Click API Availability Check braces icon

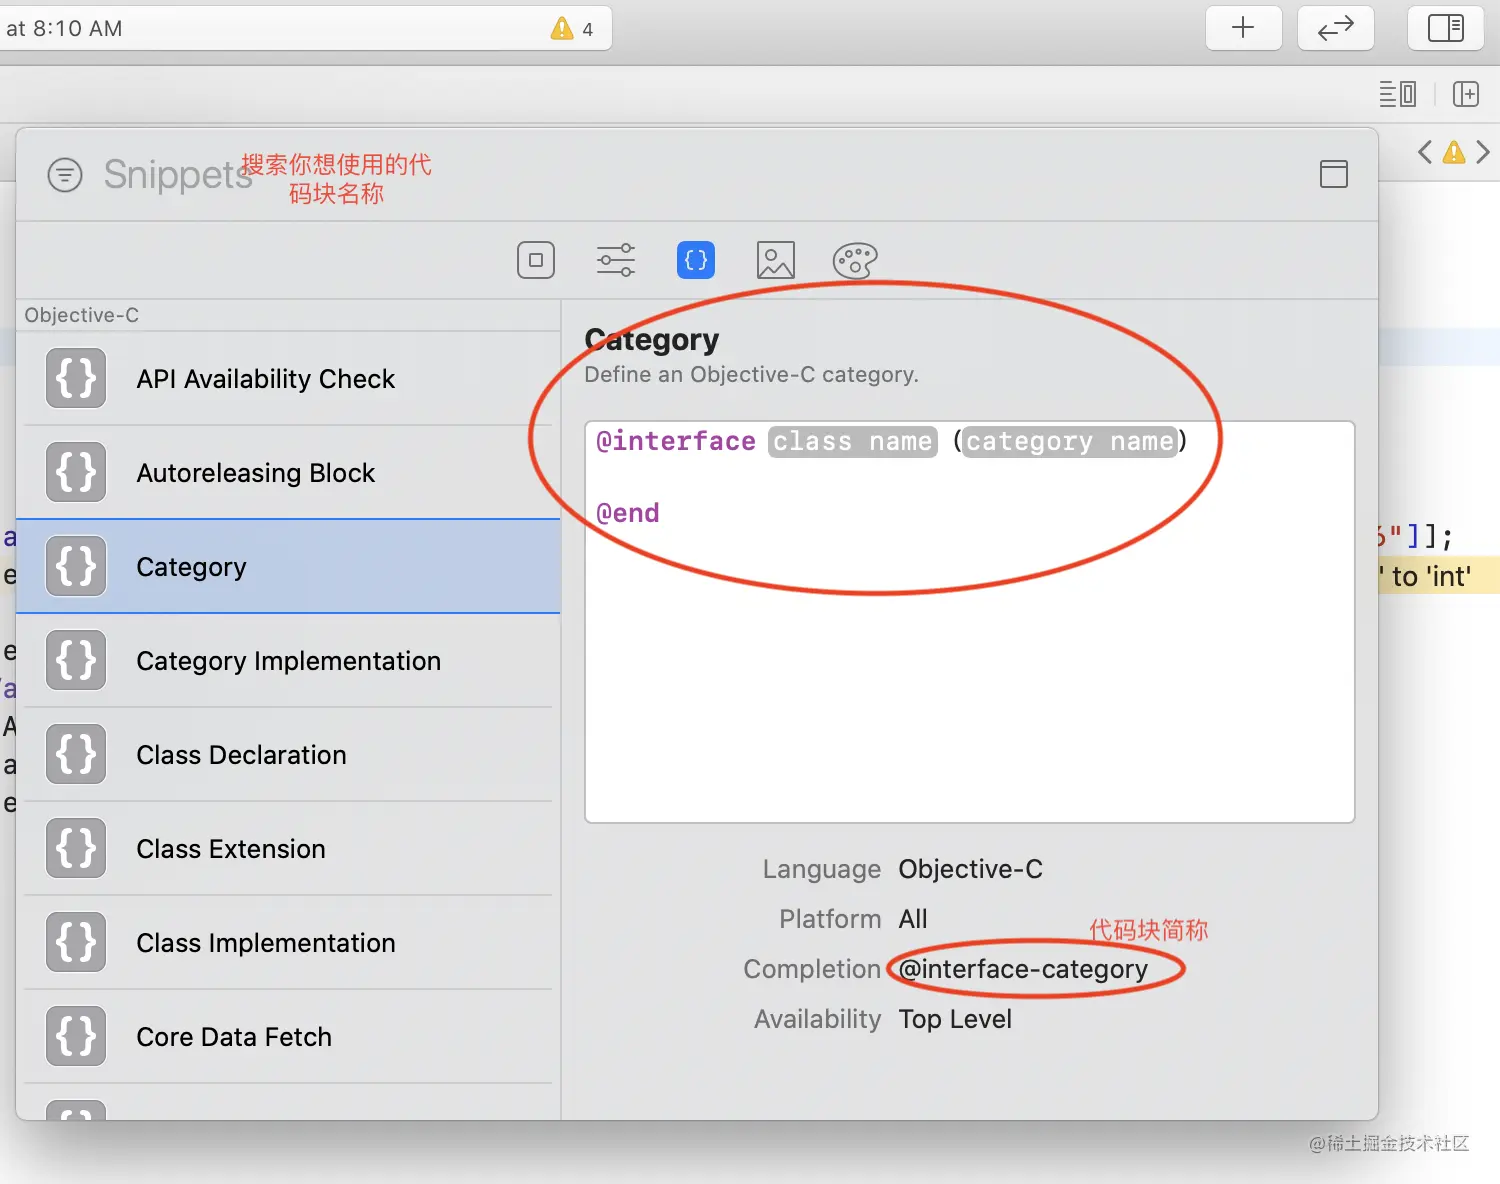(76, 378)
